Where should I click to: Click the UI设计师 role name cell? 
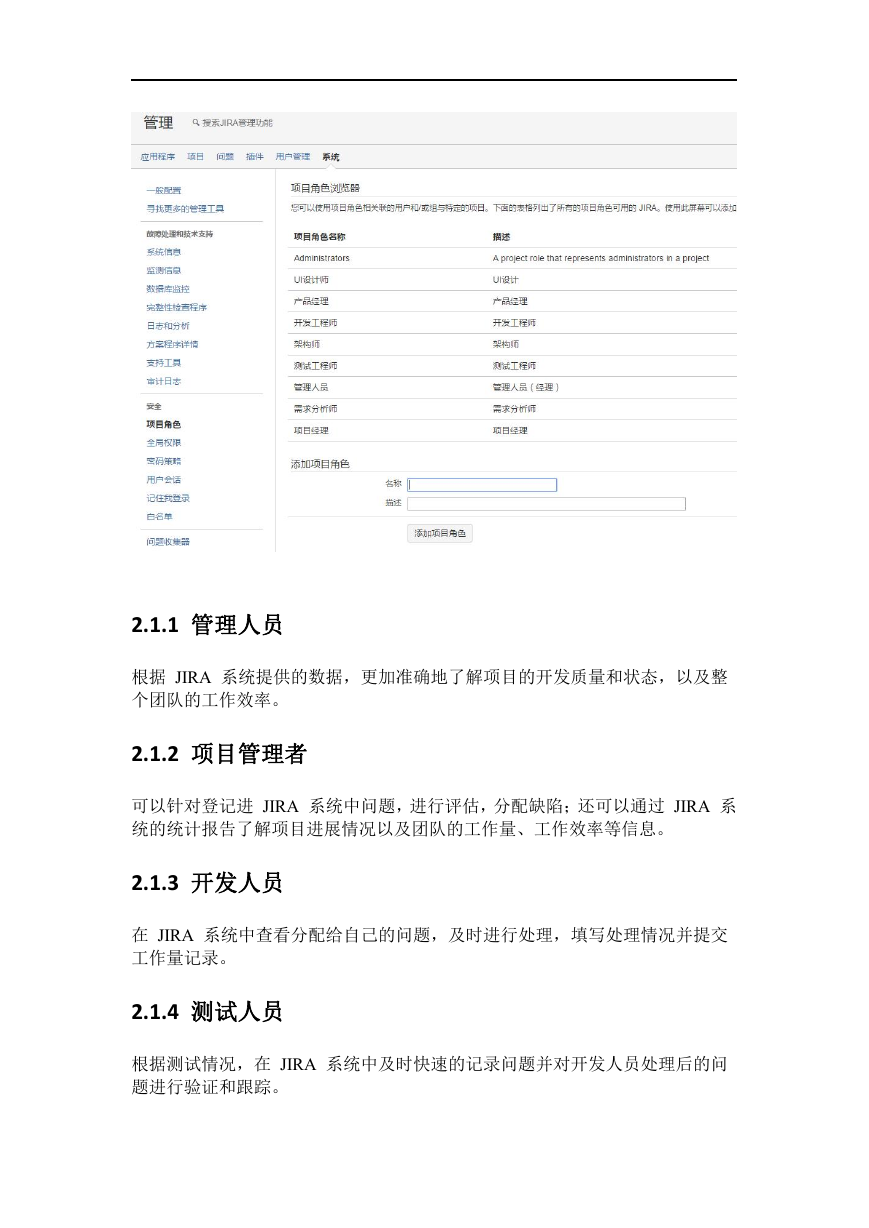pyautogui.click(x=311, y=279)
